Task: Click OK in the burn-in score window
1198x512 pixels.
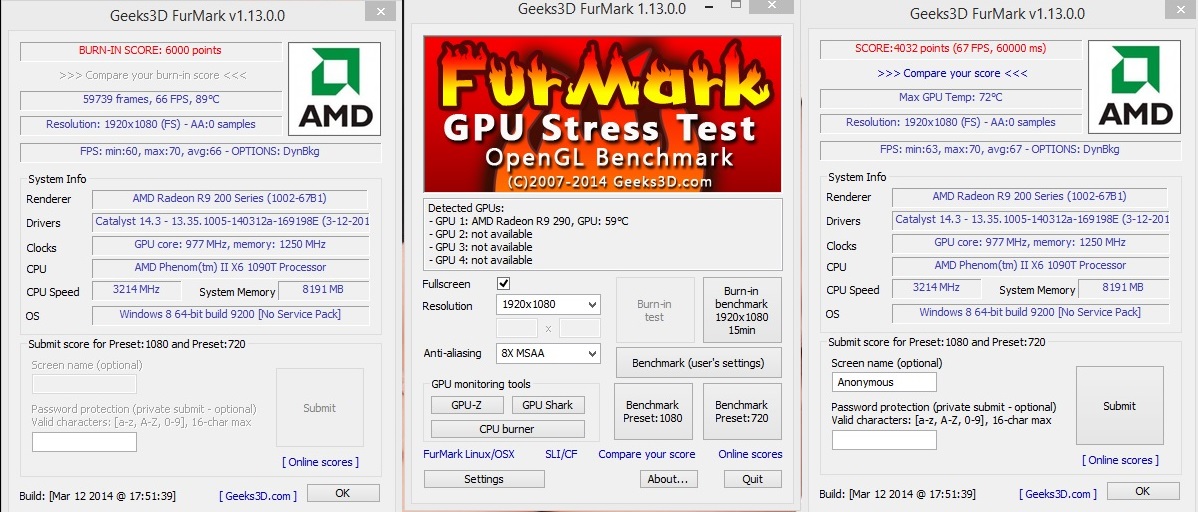Action: point(343,493)
